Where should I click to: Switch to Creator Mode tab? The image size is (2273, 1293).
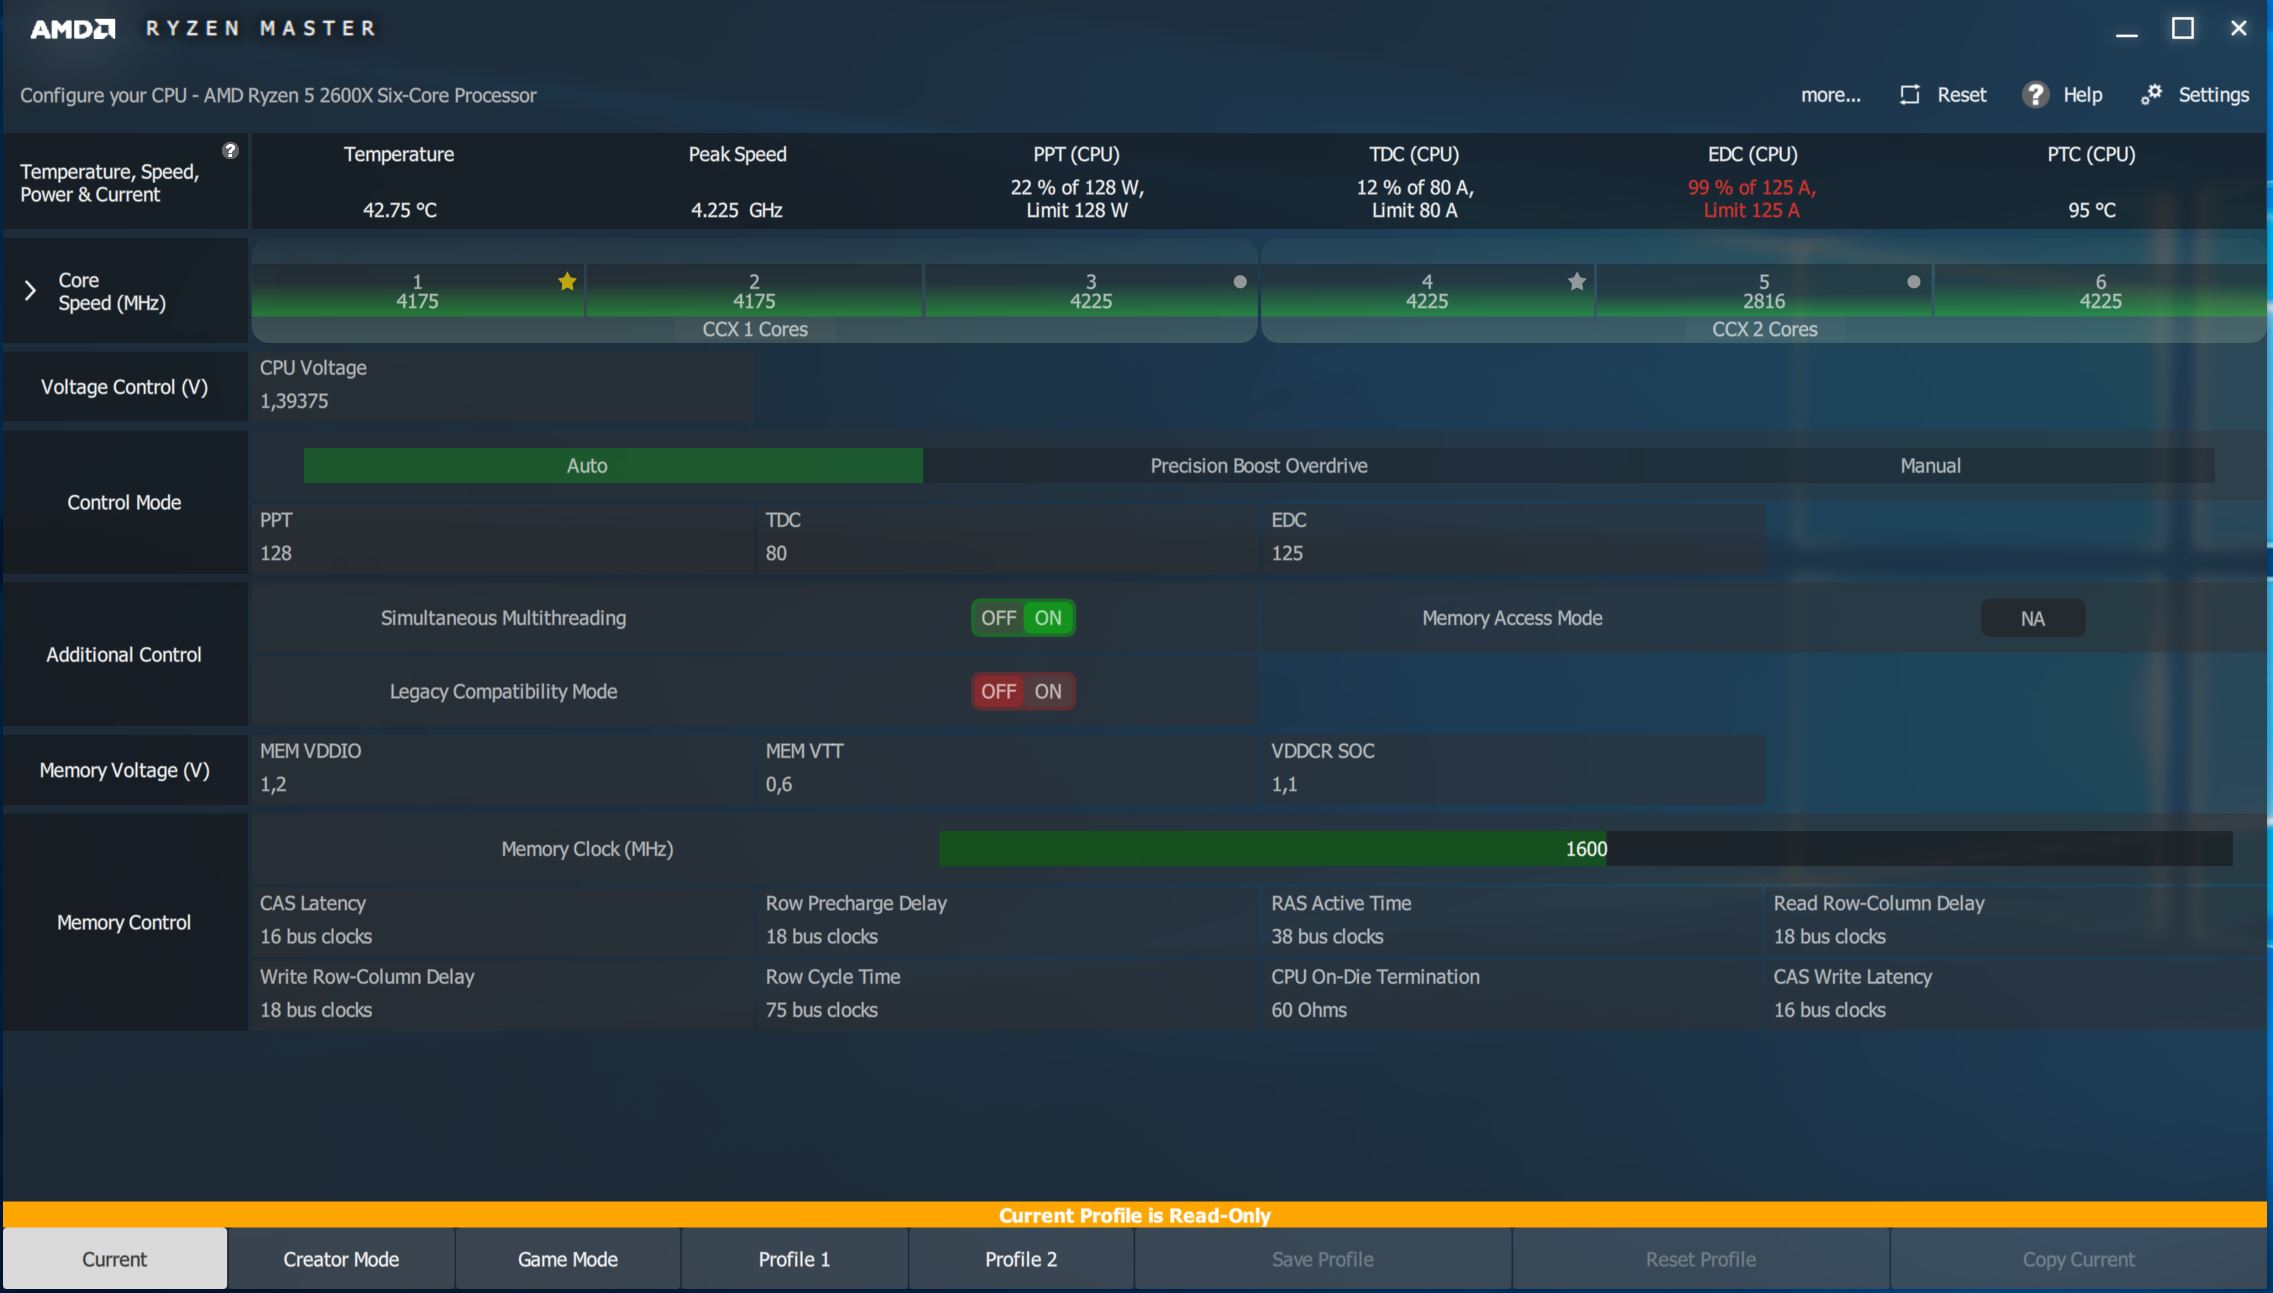pyautogui.click(x=341, y=1260)
